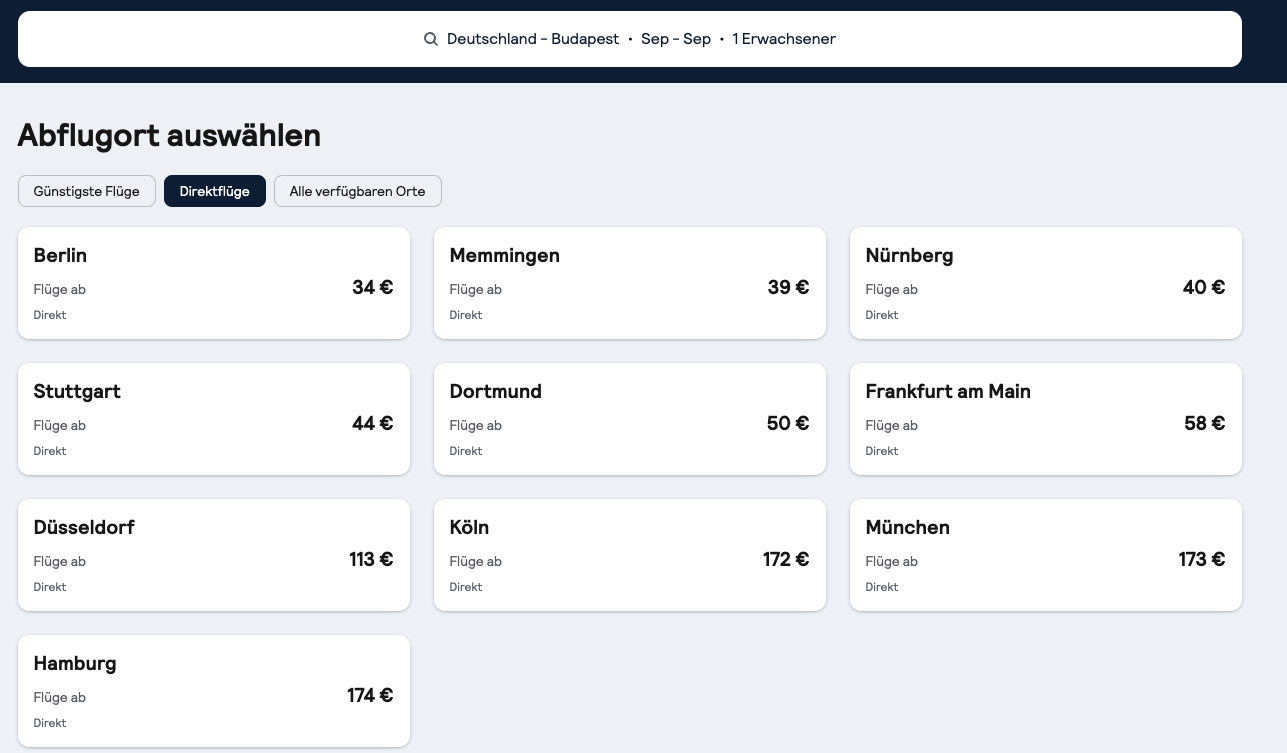This screenshot has width=1287, height=753.
Task: Open the Dortmund flight card
Action: (630, 419)
